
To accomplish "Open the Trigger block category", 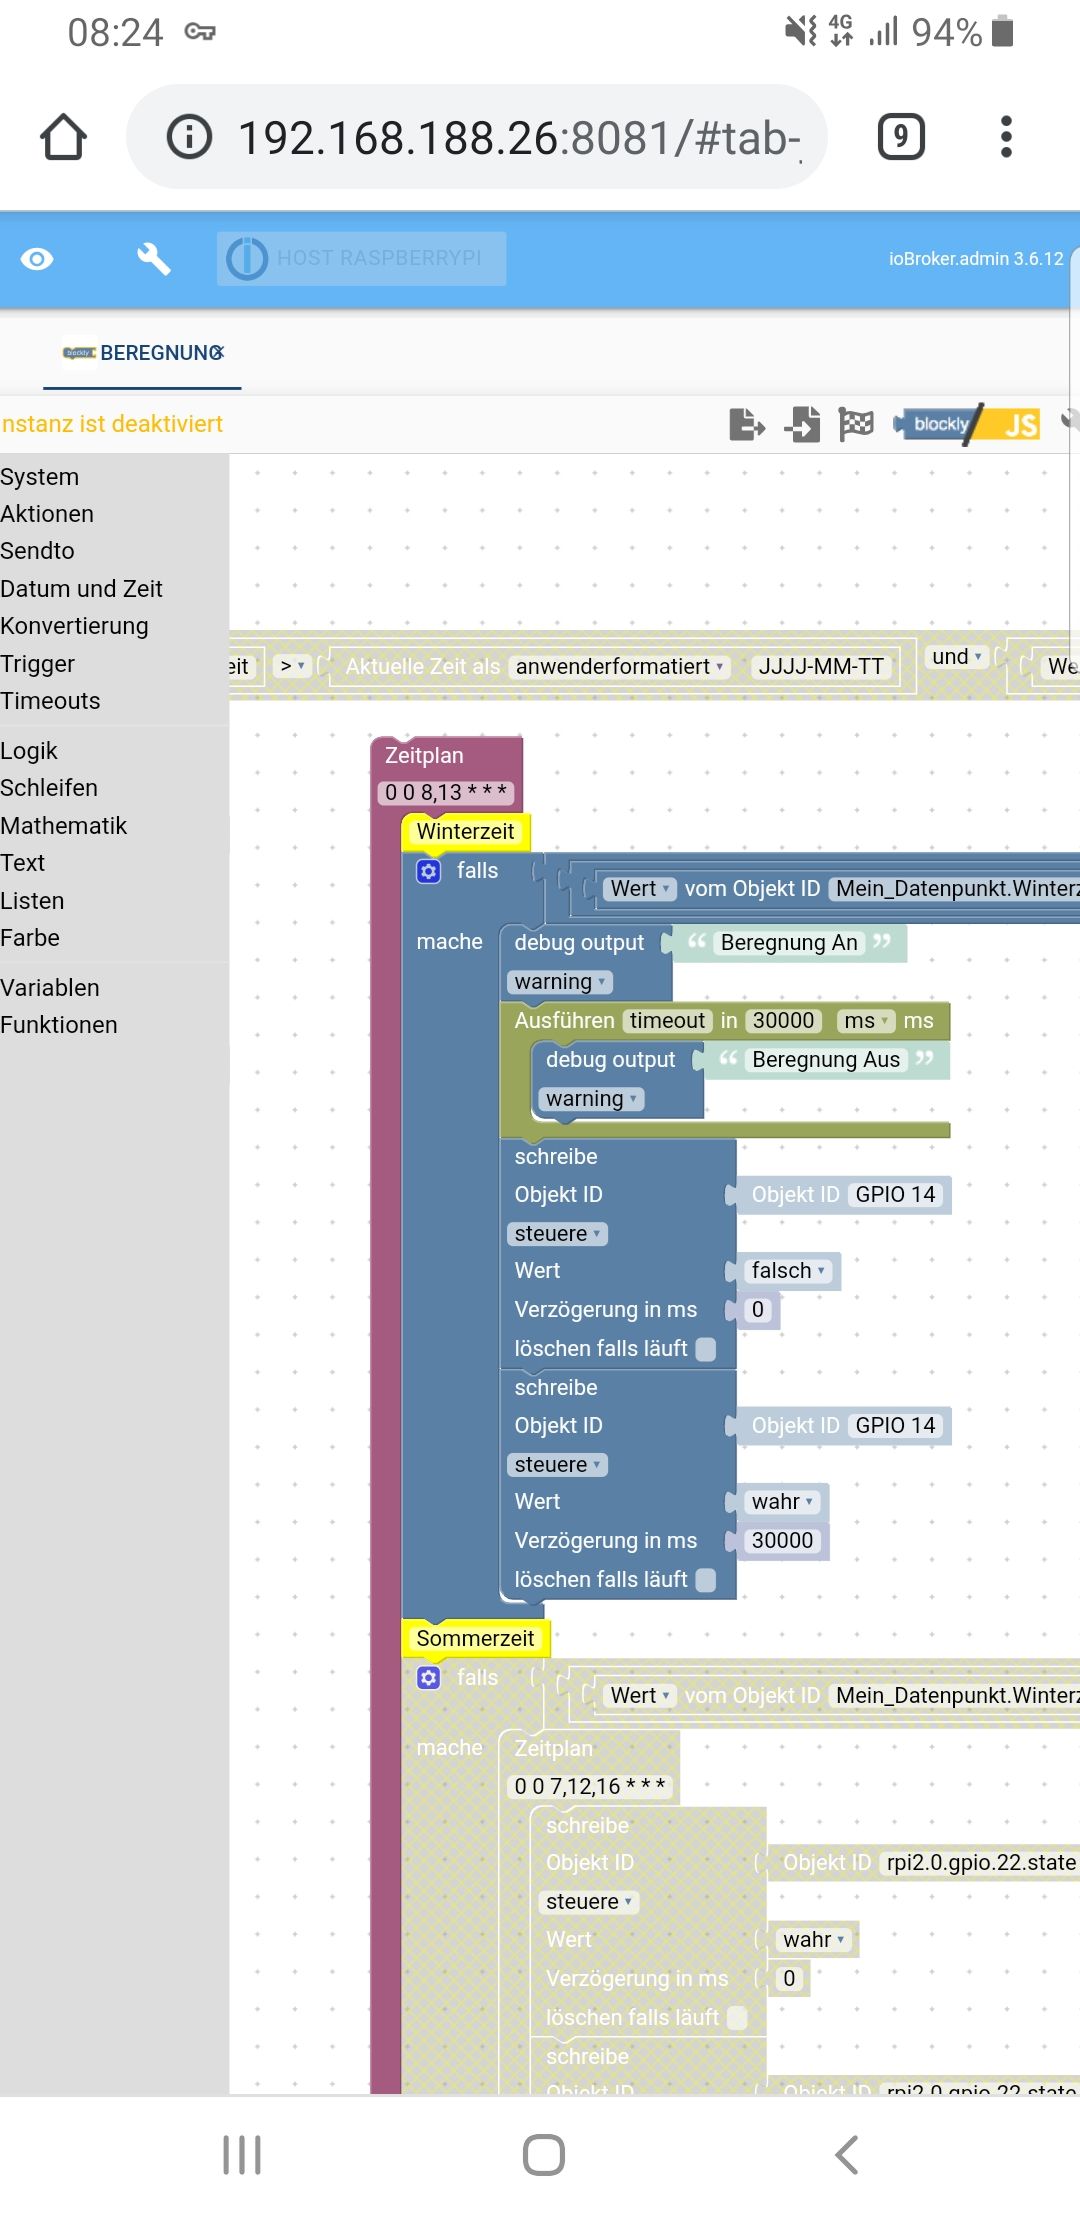I will tap(38, 664).
